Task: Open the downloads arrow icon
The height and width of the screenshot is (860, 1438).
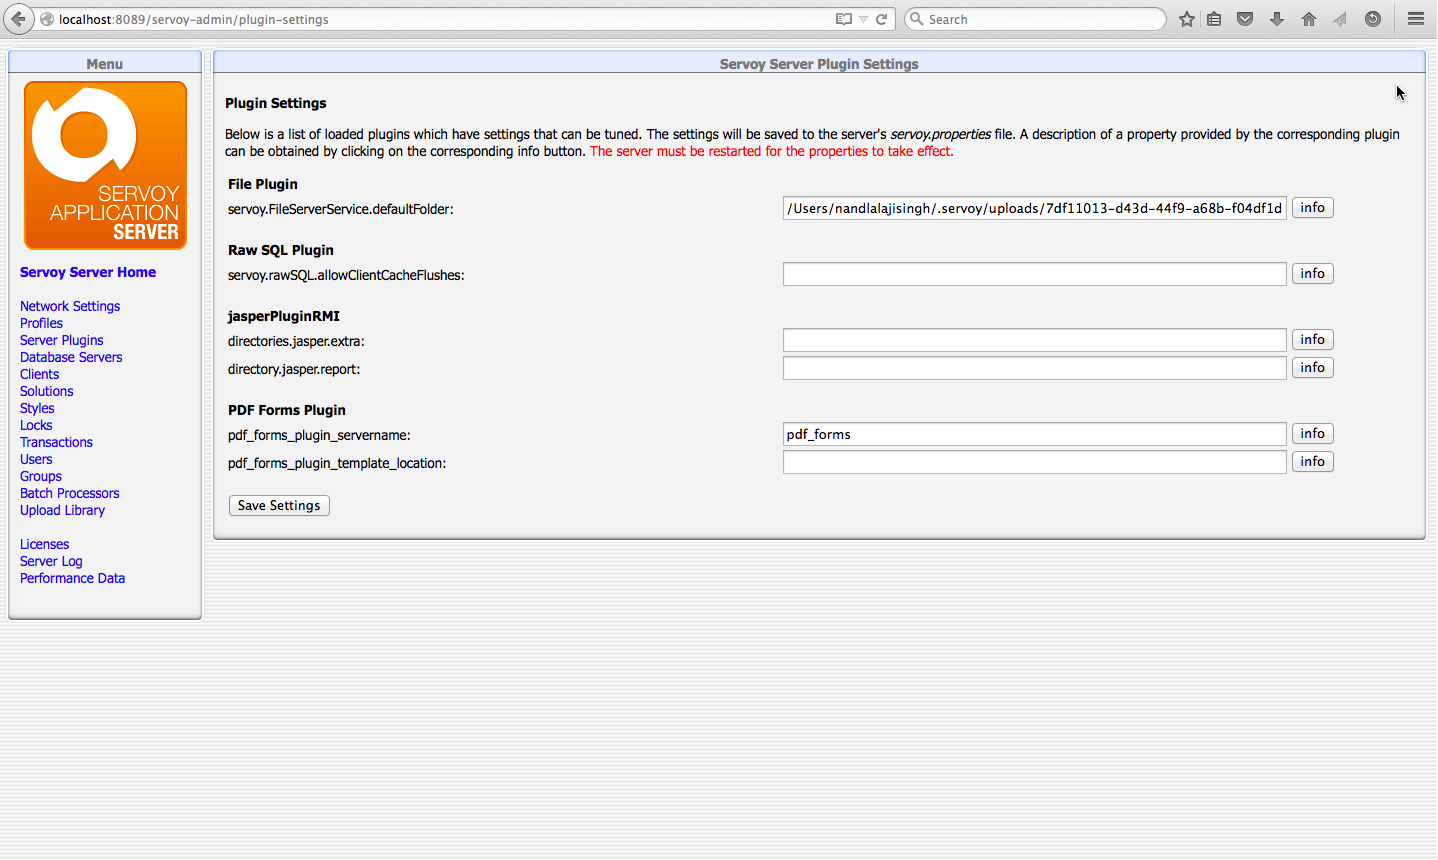Action: tap(1277, 19)
